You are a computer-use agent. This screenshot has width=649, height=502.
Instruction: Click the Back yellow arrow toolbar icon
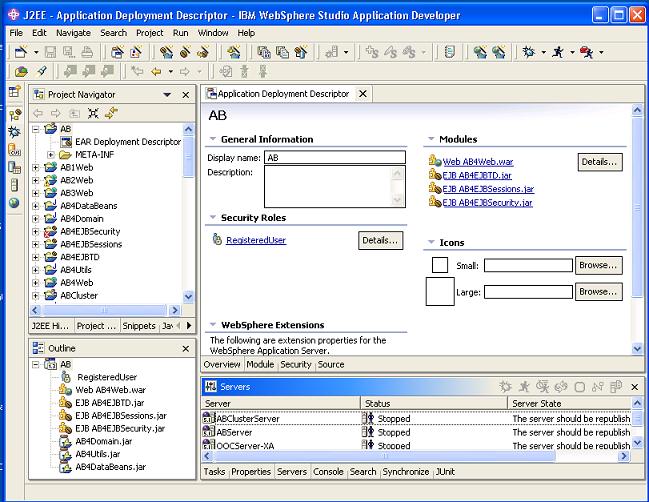point(156,72)
